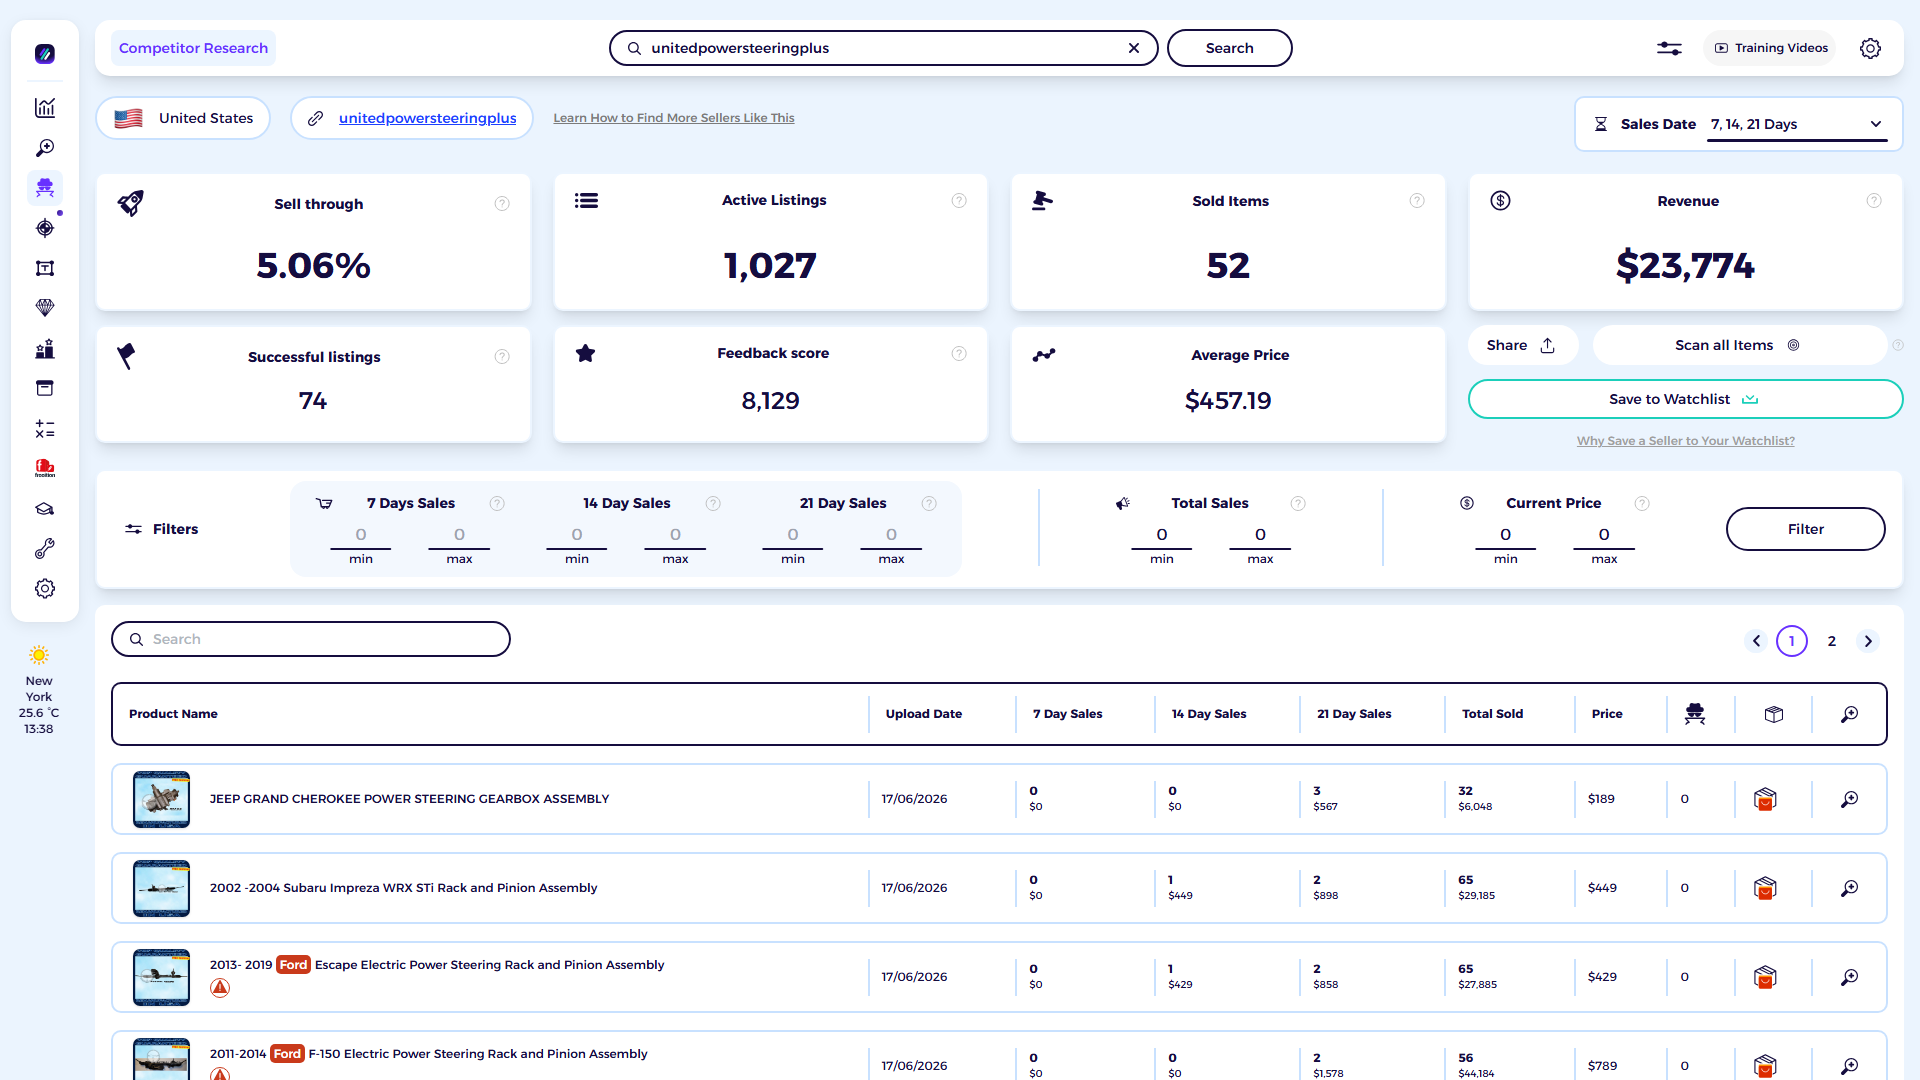
Task: Click the app logo in the sidebar
Action: click(45, 54)
